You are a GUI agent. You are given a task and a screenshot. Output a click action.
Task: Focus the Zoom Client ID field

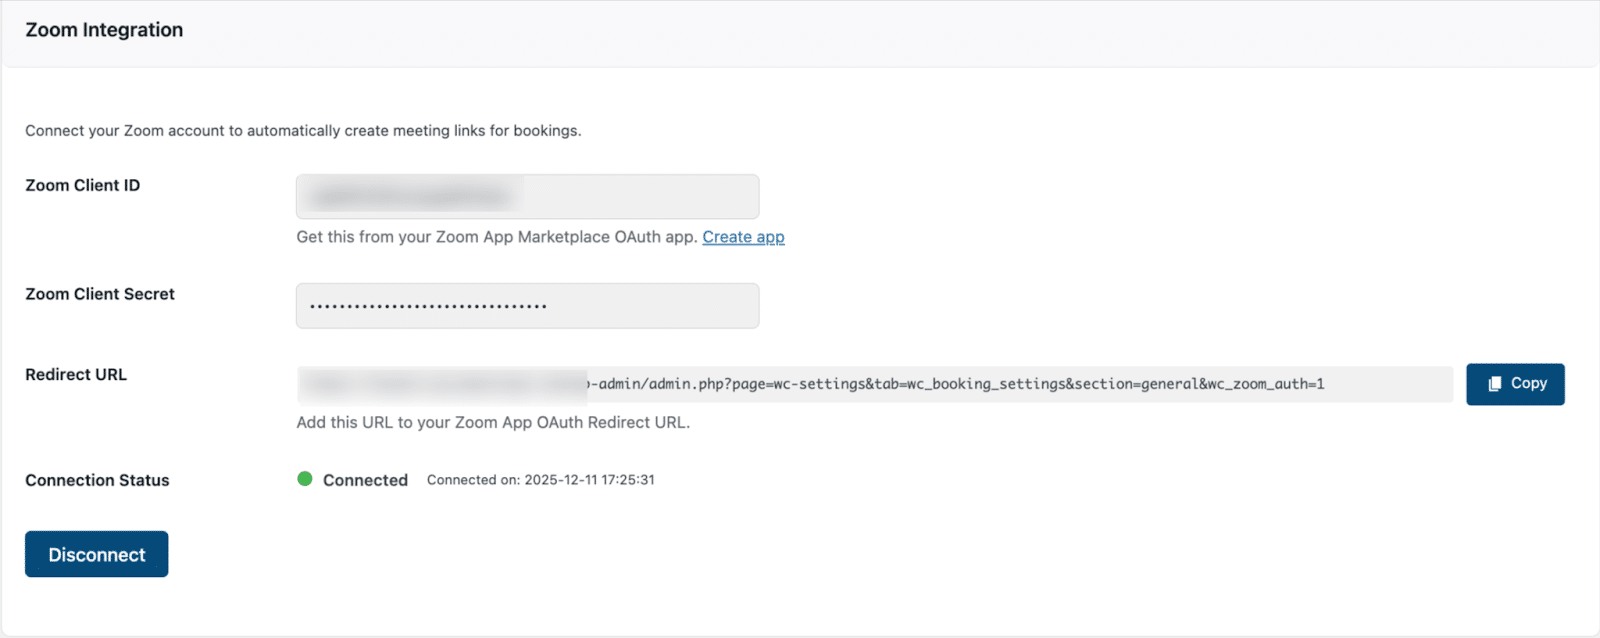pos(528,197)
